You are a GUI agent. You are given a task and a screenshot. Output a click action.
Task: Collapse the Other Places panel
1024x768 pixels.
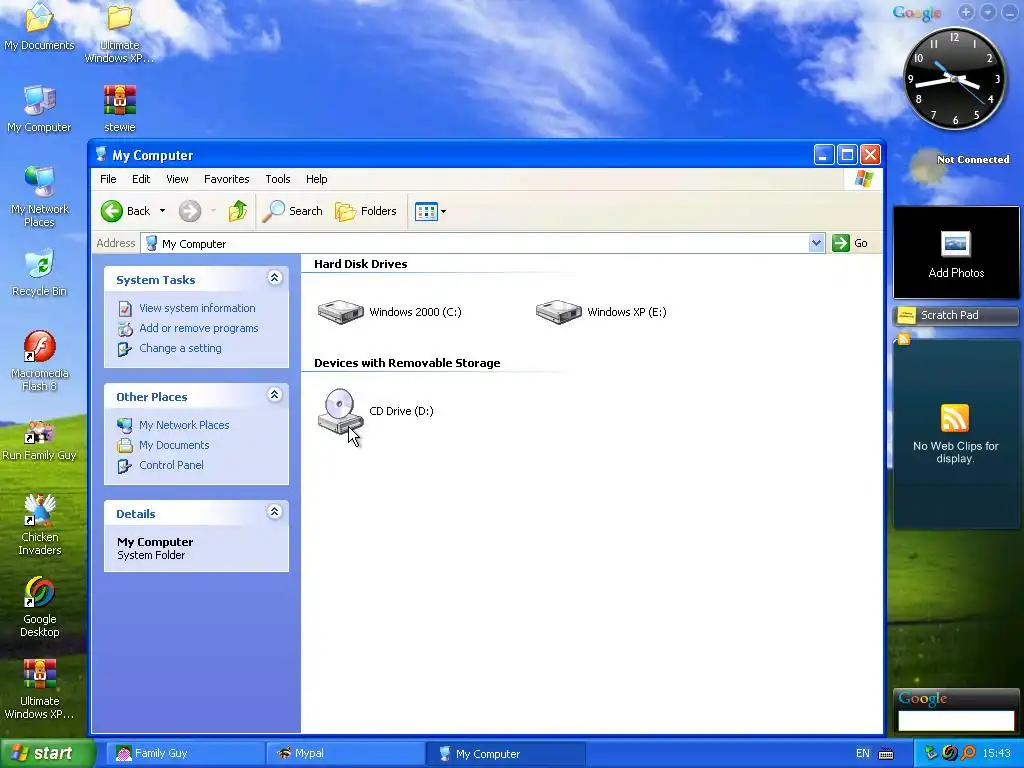(x=274, y=395)
